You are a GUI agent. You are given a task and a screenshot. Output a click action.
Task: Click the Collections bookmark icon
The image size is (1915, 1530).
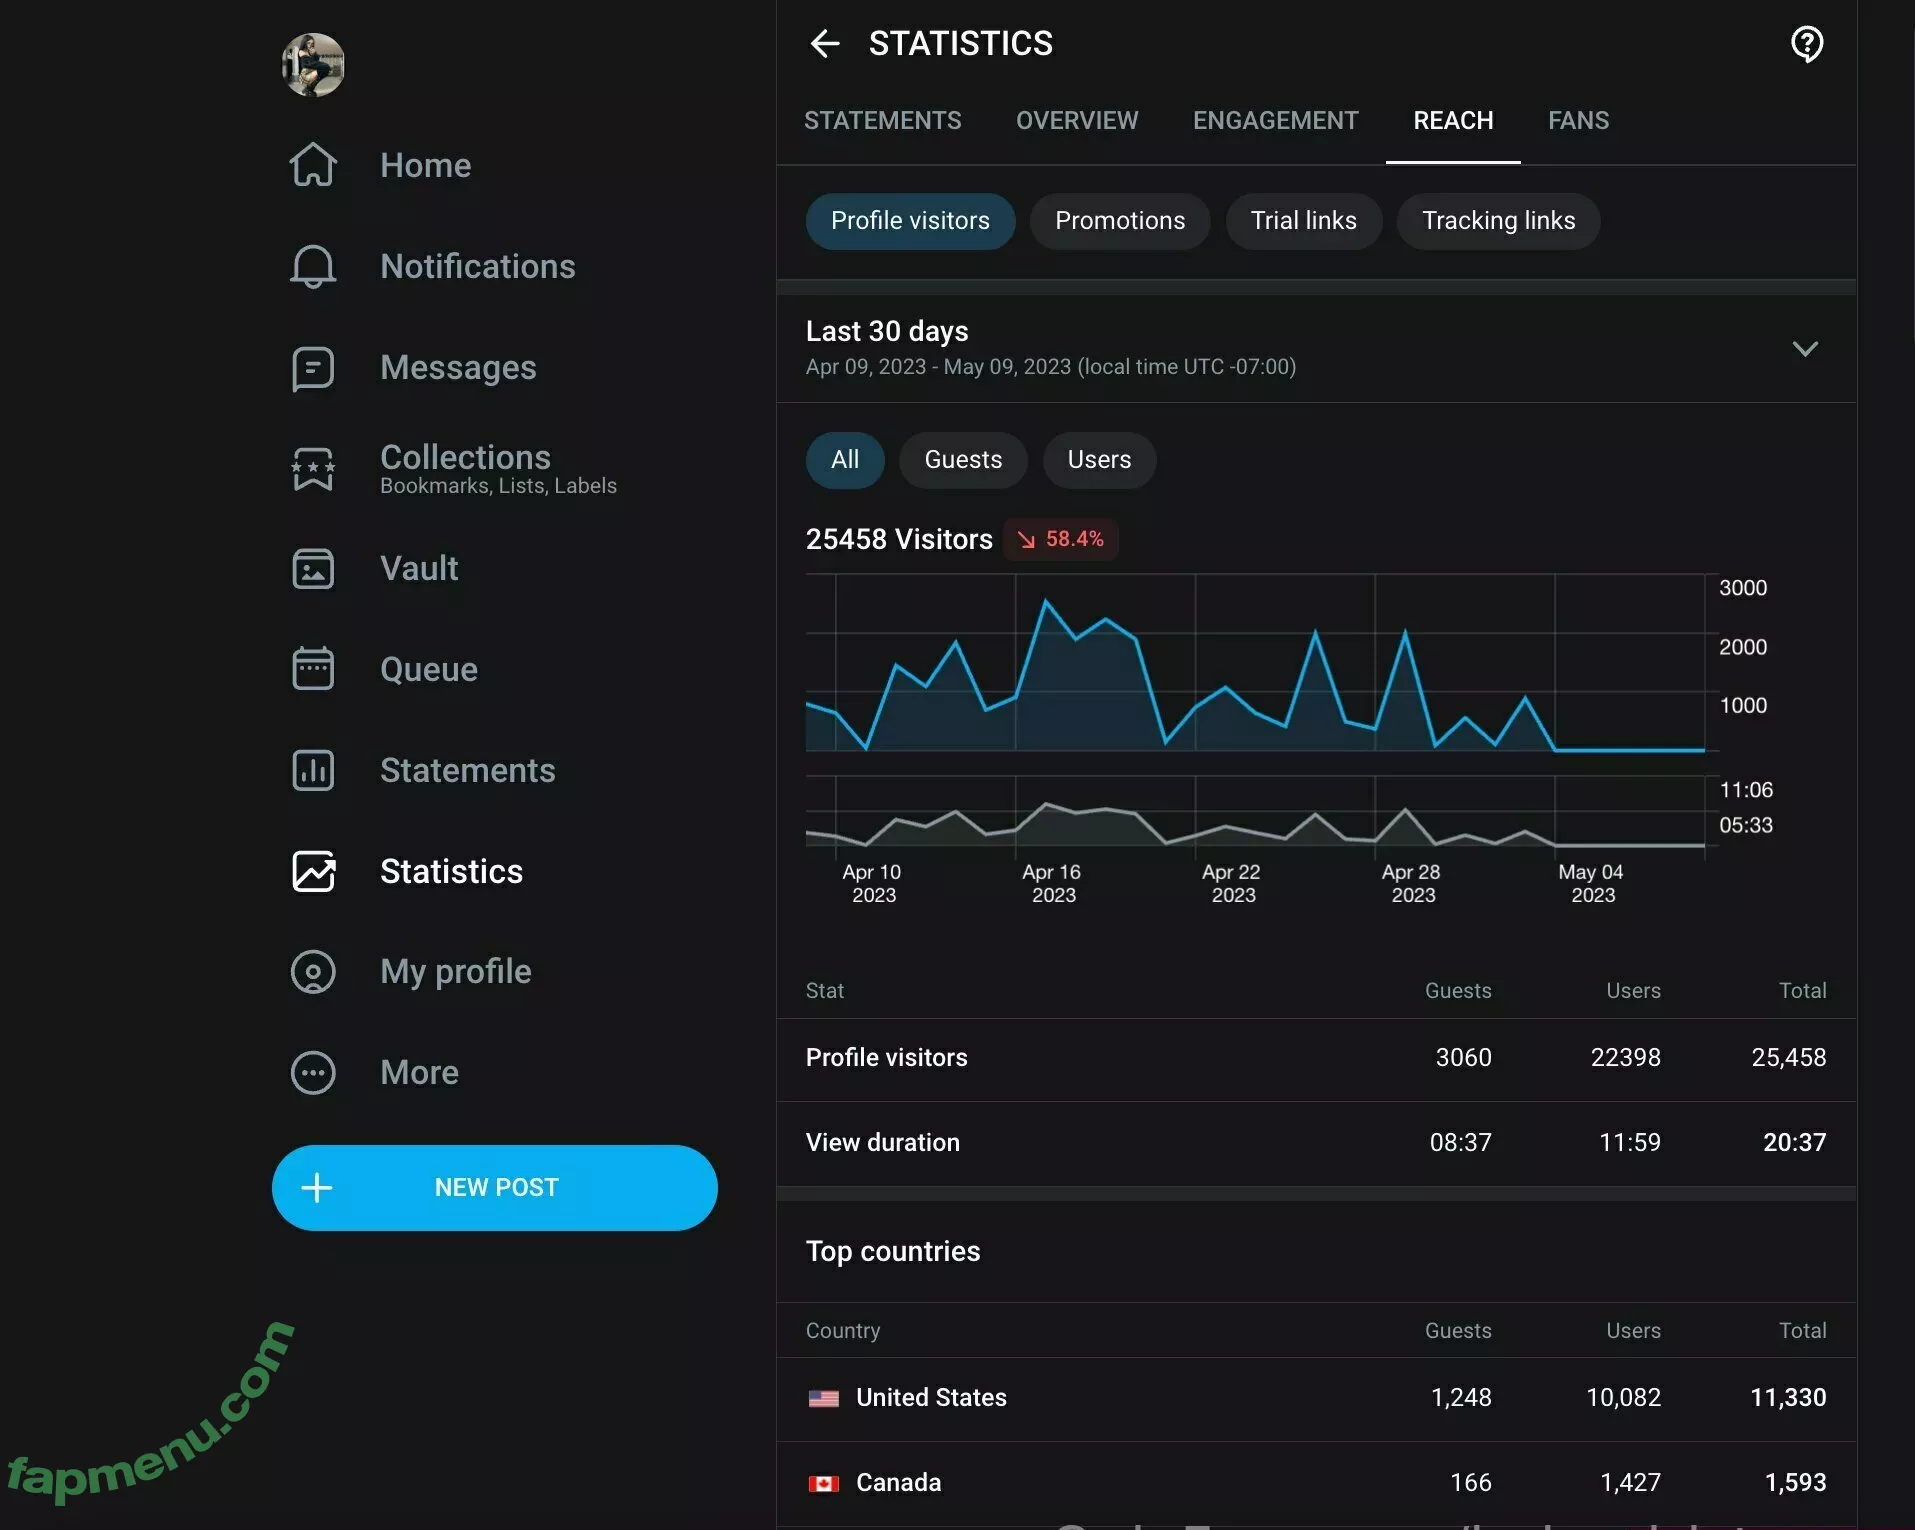click(x=313, y=469)
